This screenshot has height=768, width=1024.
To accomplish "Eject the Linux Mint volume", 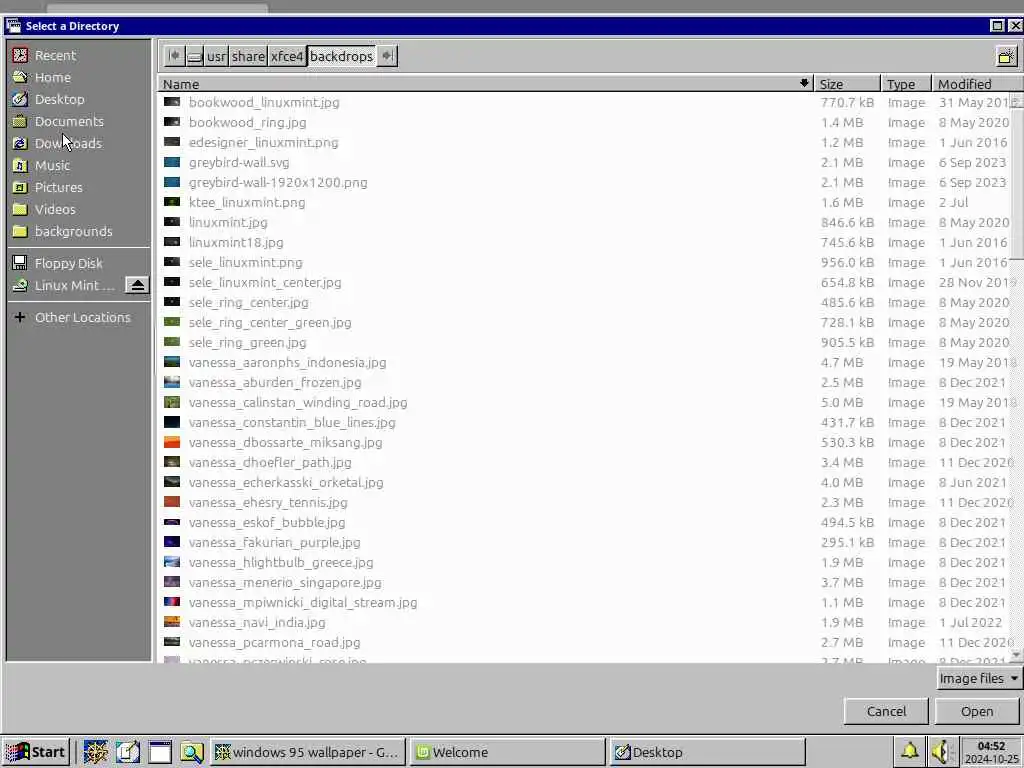I will (137, 285).
